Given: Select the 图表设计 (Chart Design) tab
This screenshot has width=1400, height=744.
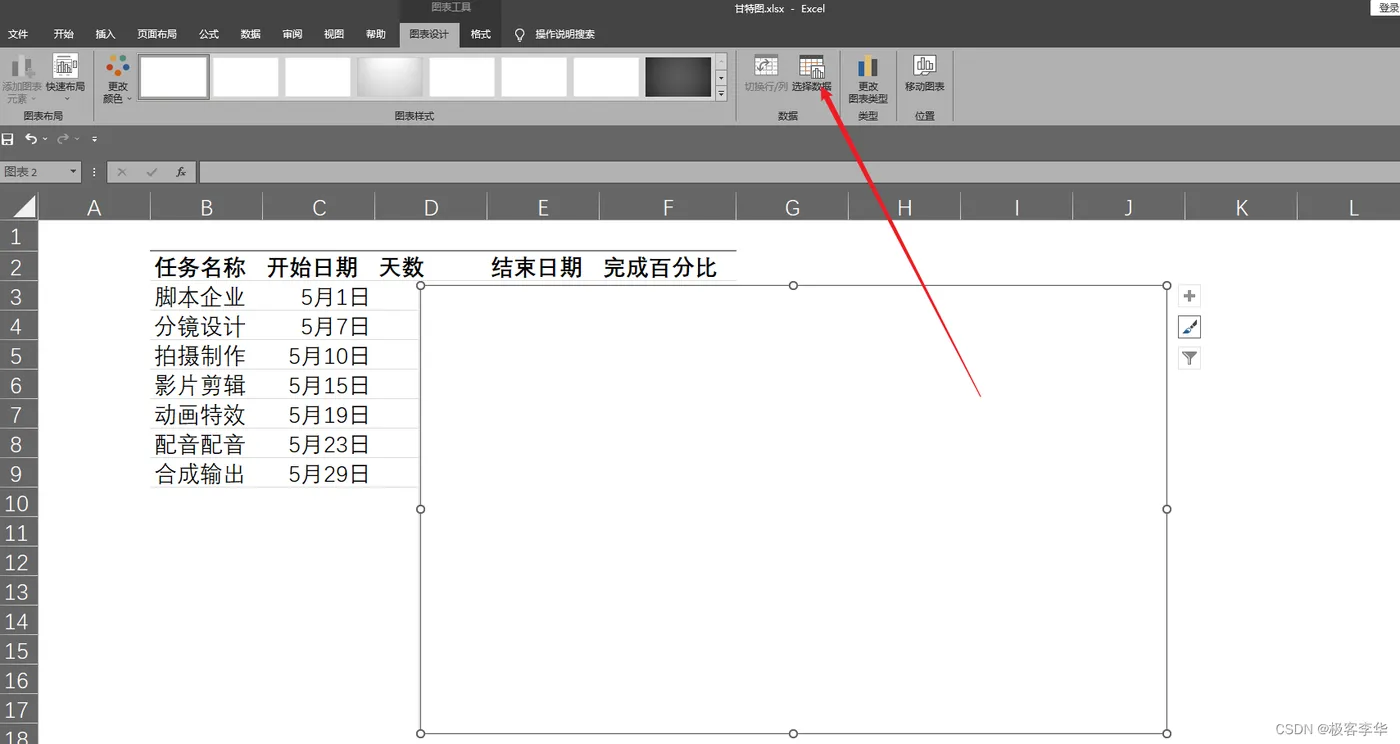Looking at the screenshot, I should click(430, 34).
